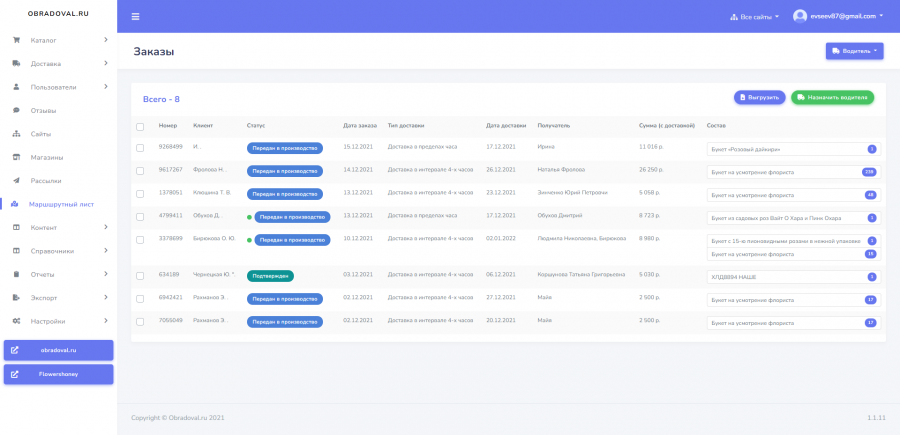Click the count badge 239 on Фролова order
900x435 pixels.
pyautogui.click(x=869, y=172)
